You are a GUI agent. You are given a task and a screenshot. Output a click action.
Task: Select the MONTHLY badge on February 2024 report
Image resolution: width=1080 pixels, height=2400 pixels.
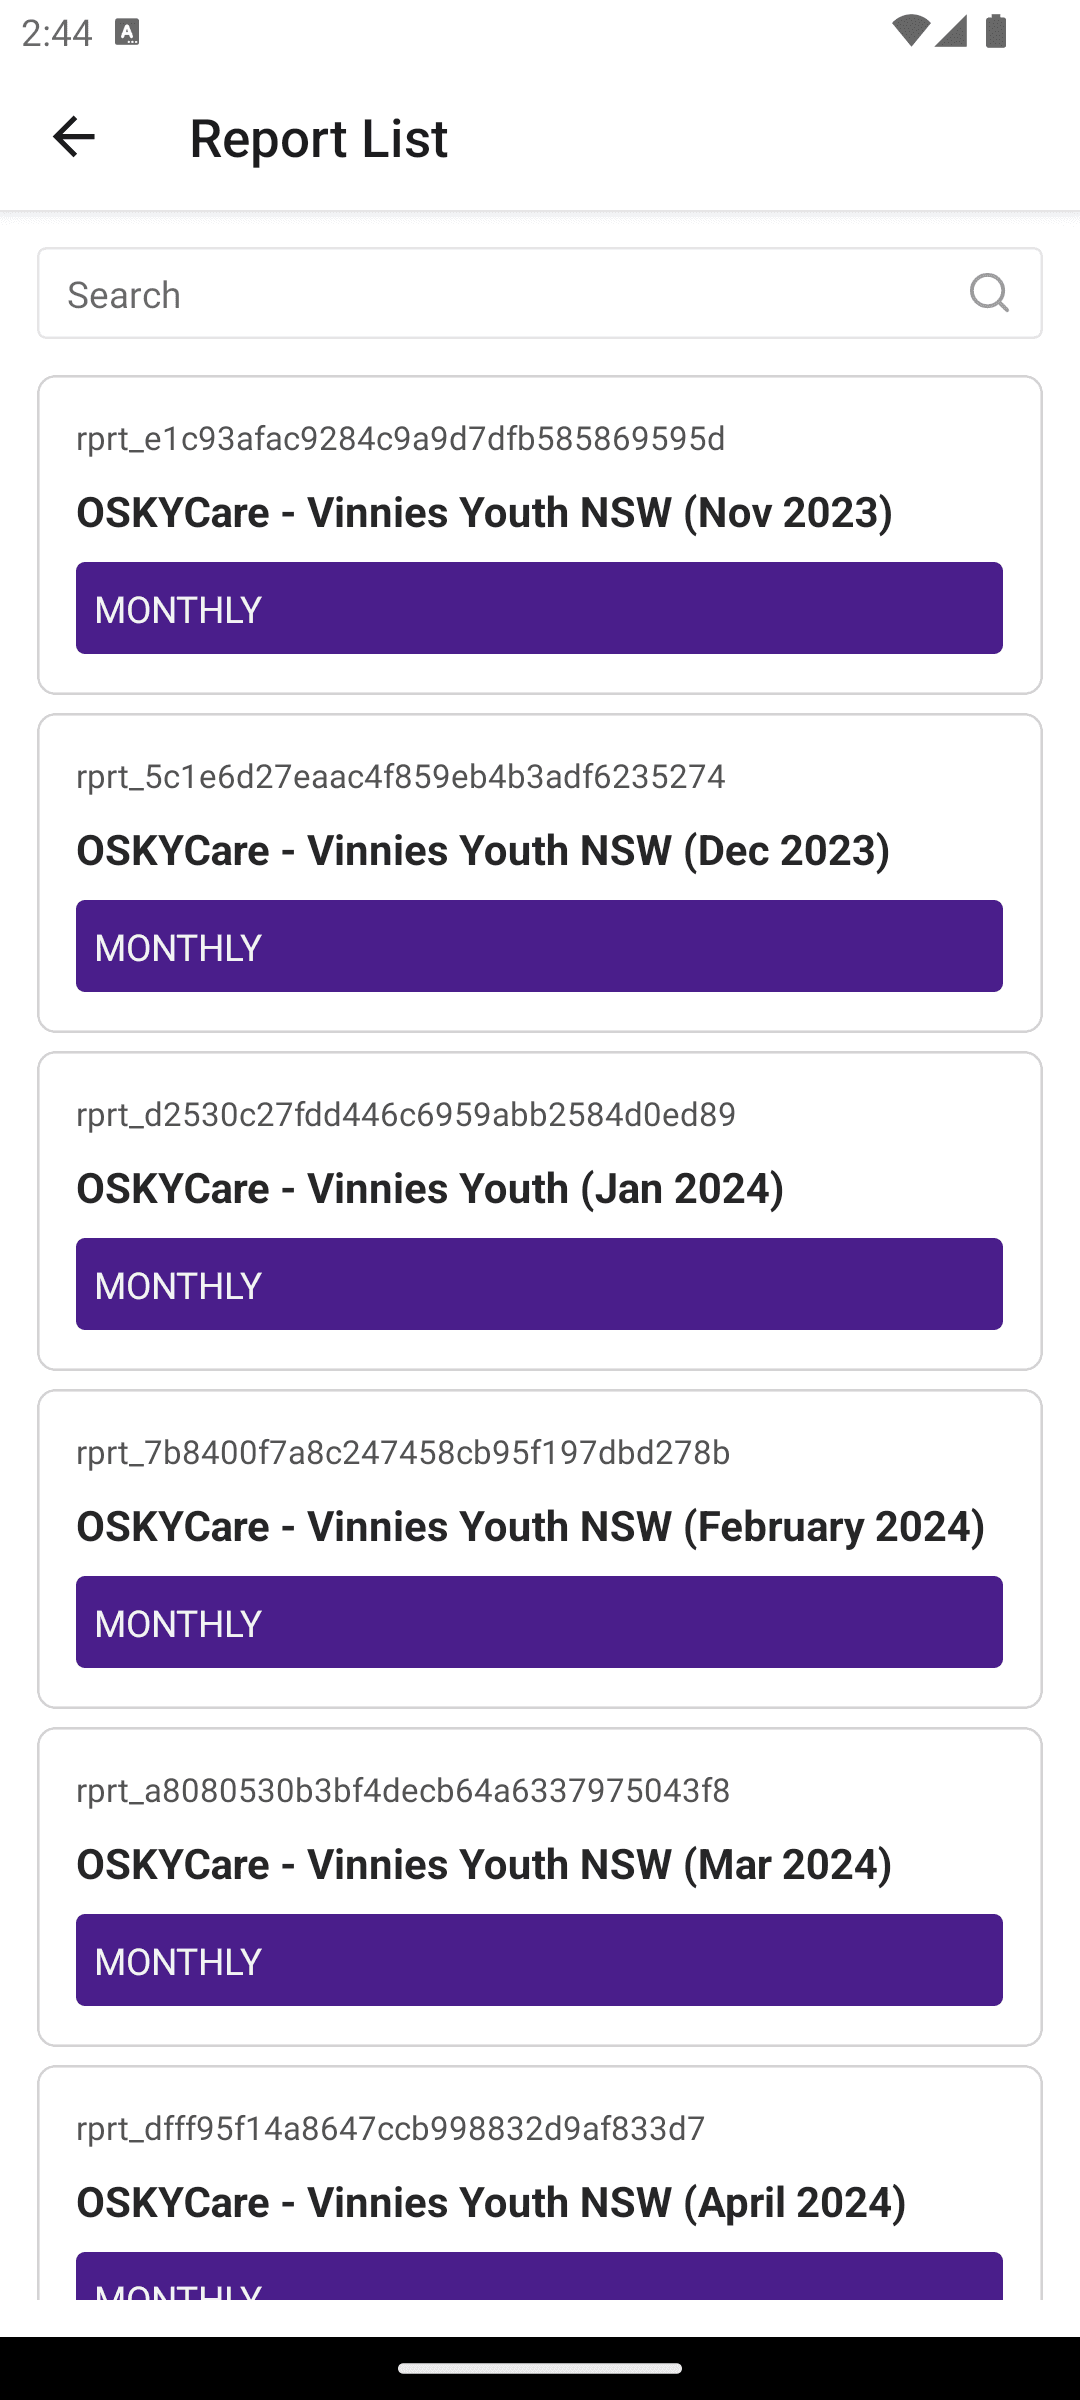(x=539, y=1622)
